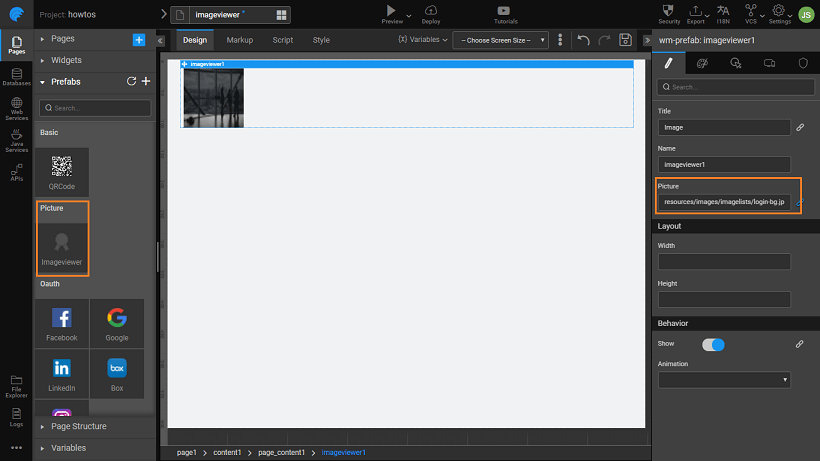Open the Variables menu button
This screenshot has height=461, width=820.
pos(423,40)
